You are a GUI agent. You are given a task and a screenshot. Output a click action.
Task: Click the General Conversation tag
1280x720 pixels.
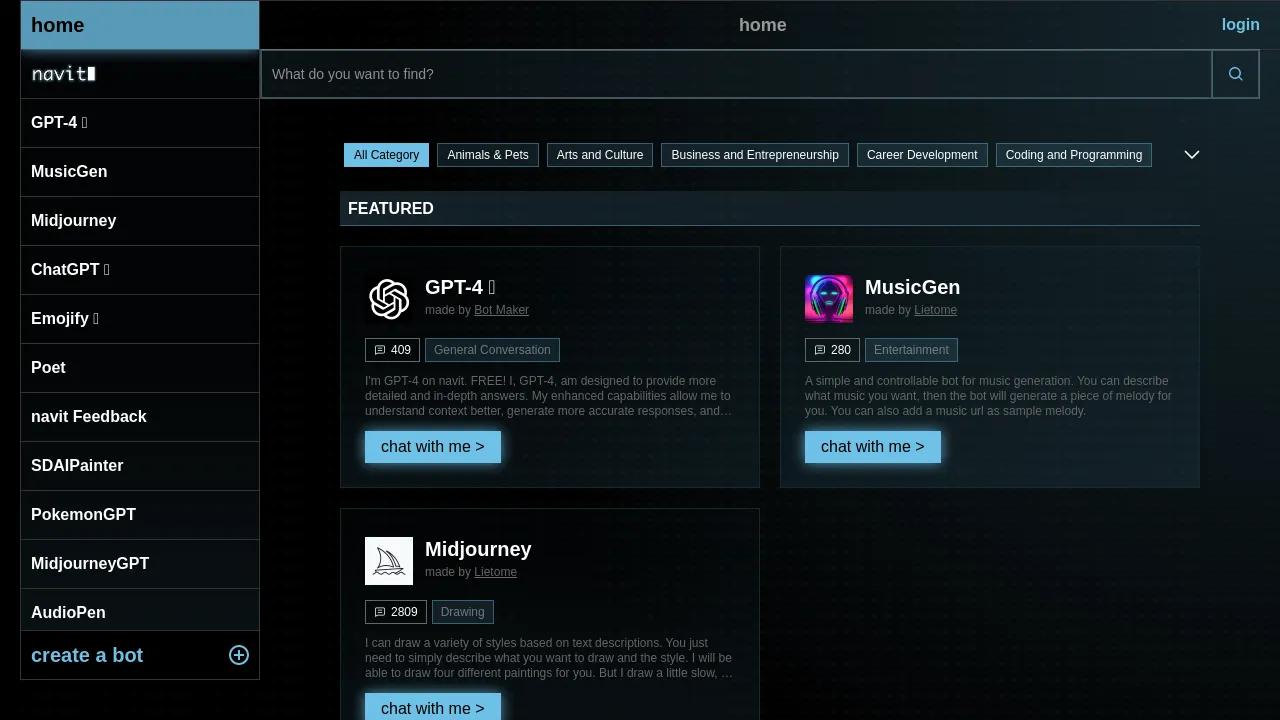click(x=492, y=350)
